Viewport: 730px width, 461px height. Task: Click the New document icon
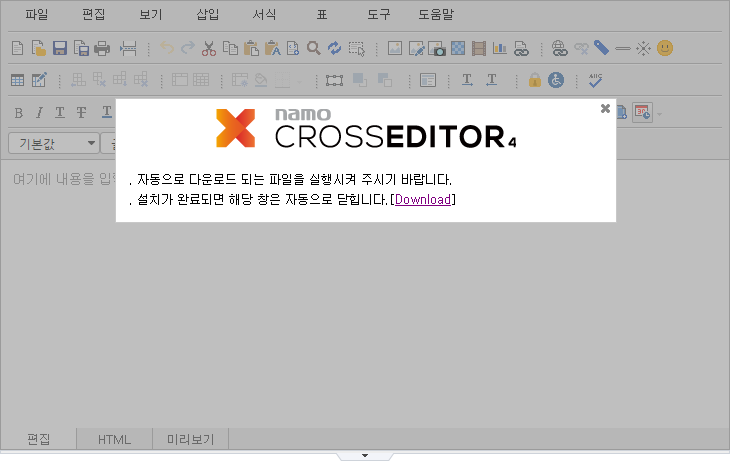tap(17, 48)
